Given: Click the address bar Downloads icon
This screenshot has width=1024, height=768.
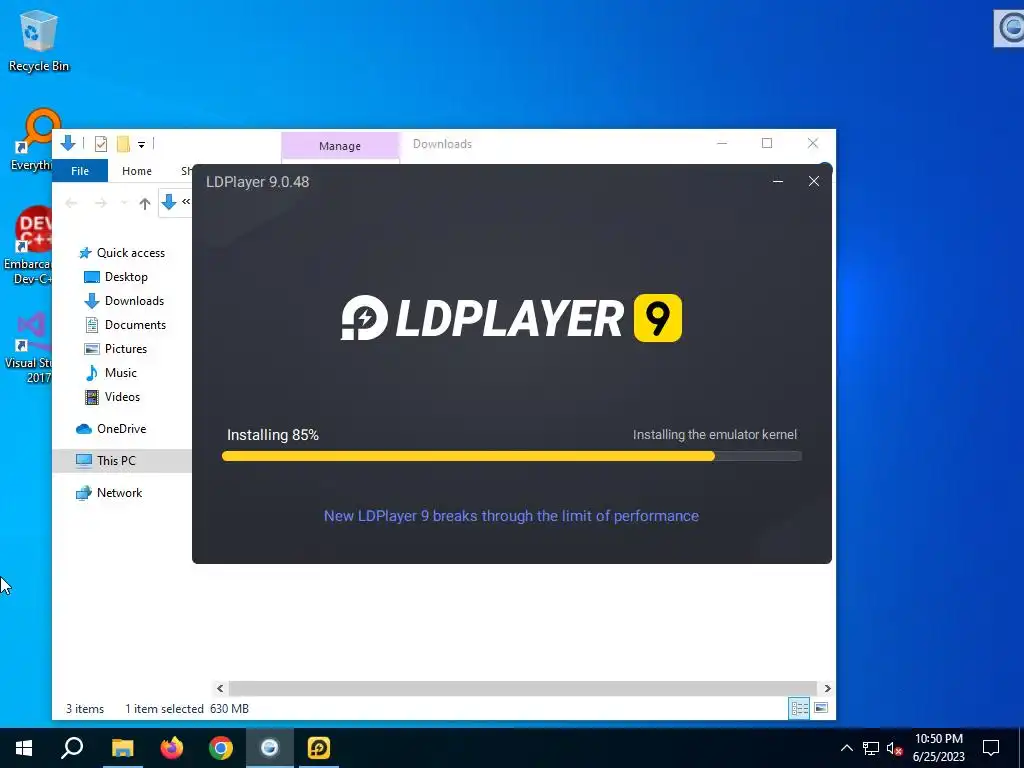Looking at the screenshot, I should pyautogui.click(x=168, y=202).
